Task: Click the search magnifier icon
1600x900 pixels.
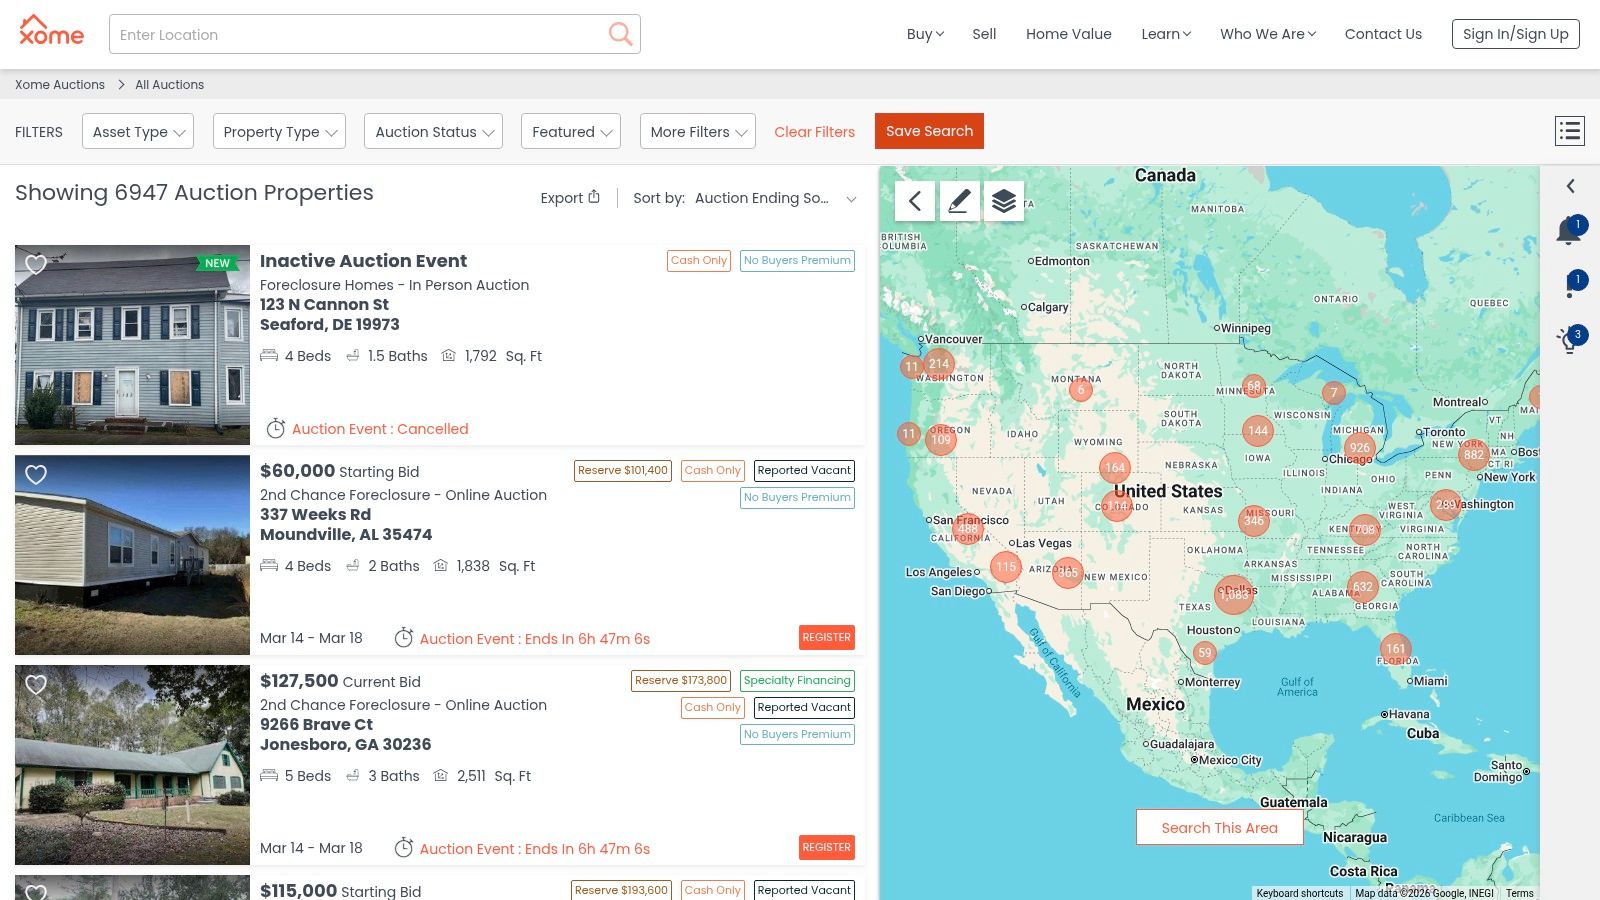Action: coord(620,34)
